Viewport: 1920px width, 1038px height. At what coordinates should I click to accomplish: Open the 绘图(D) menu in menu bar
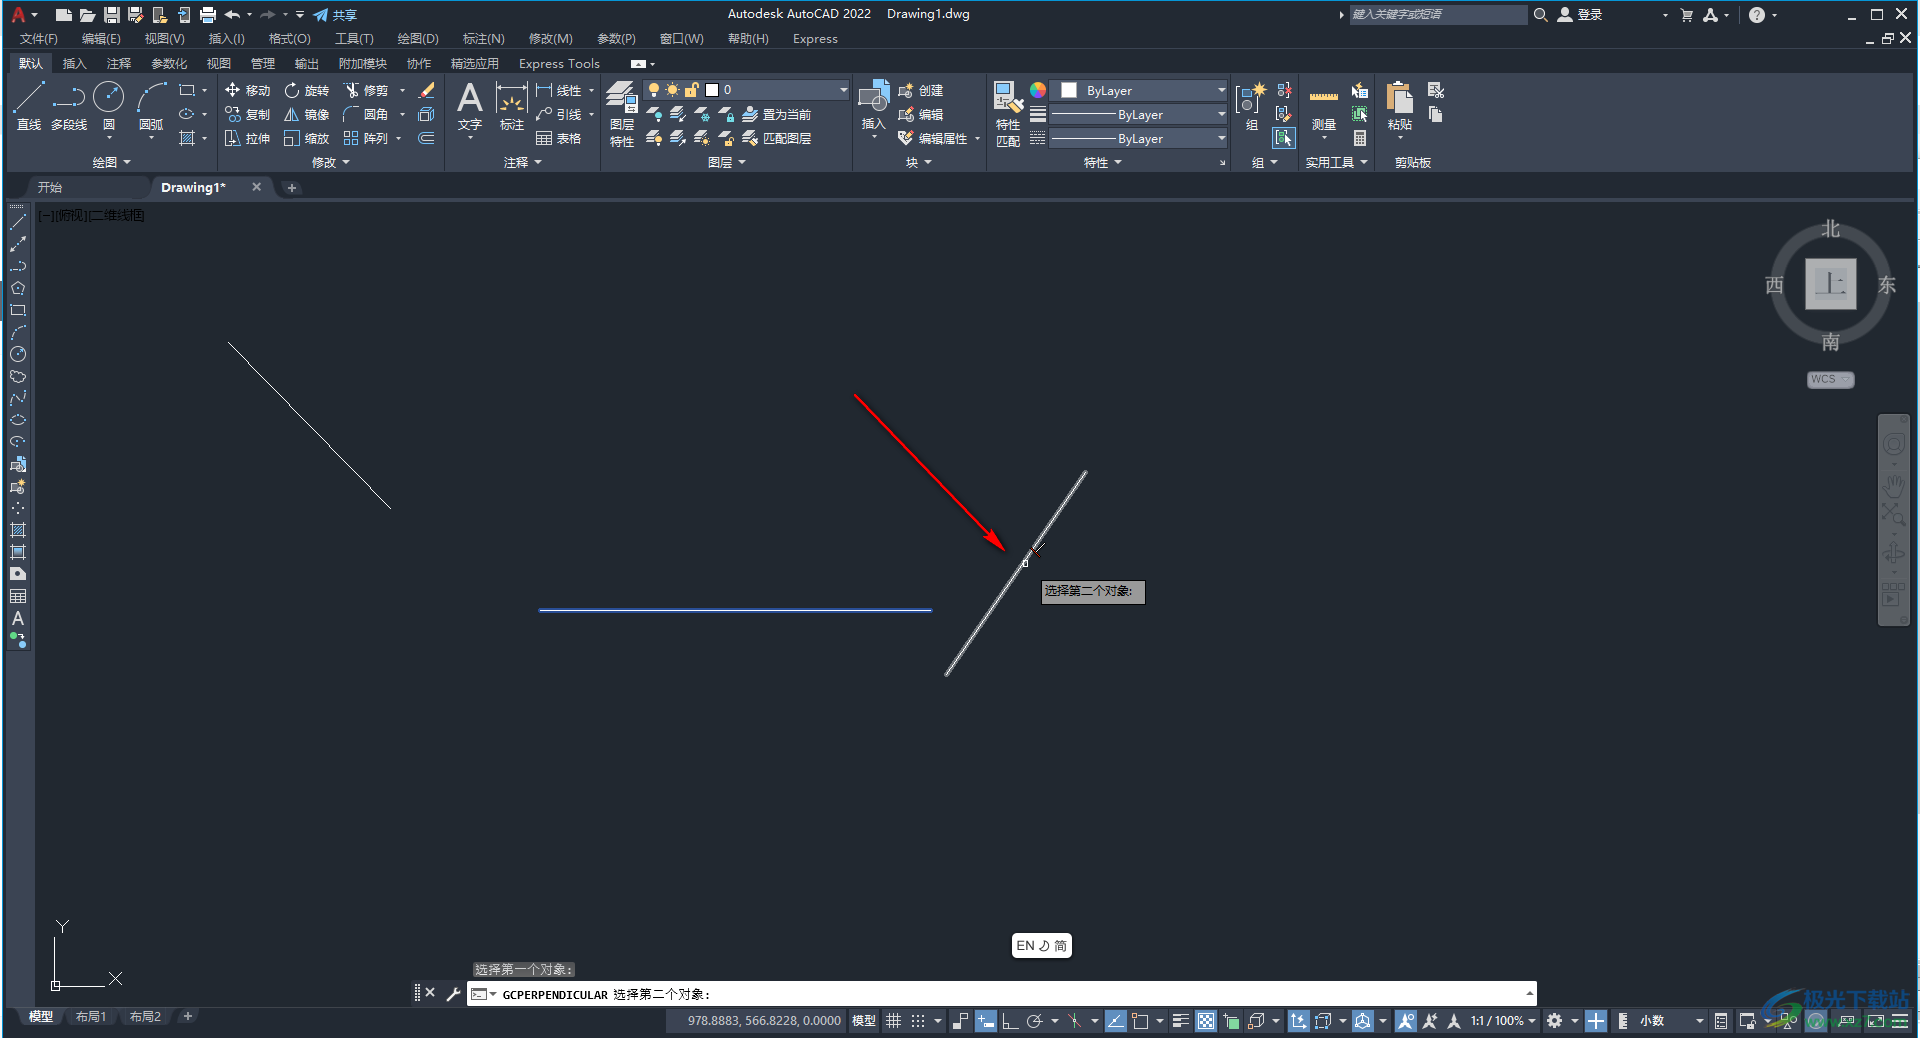pyautogui.click(x=417, y=39)
